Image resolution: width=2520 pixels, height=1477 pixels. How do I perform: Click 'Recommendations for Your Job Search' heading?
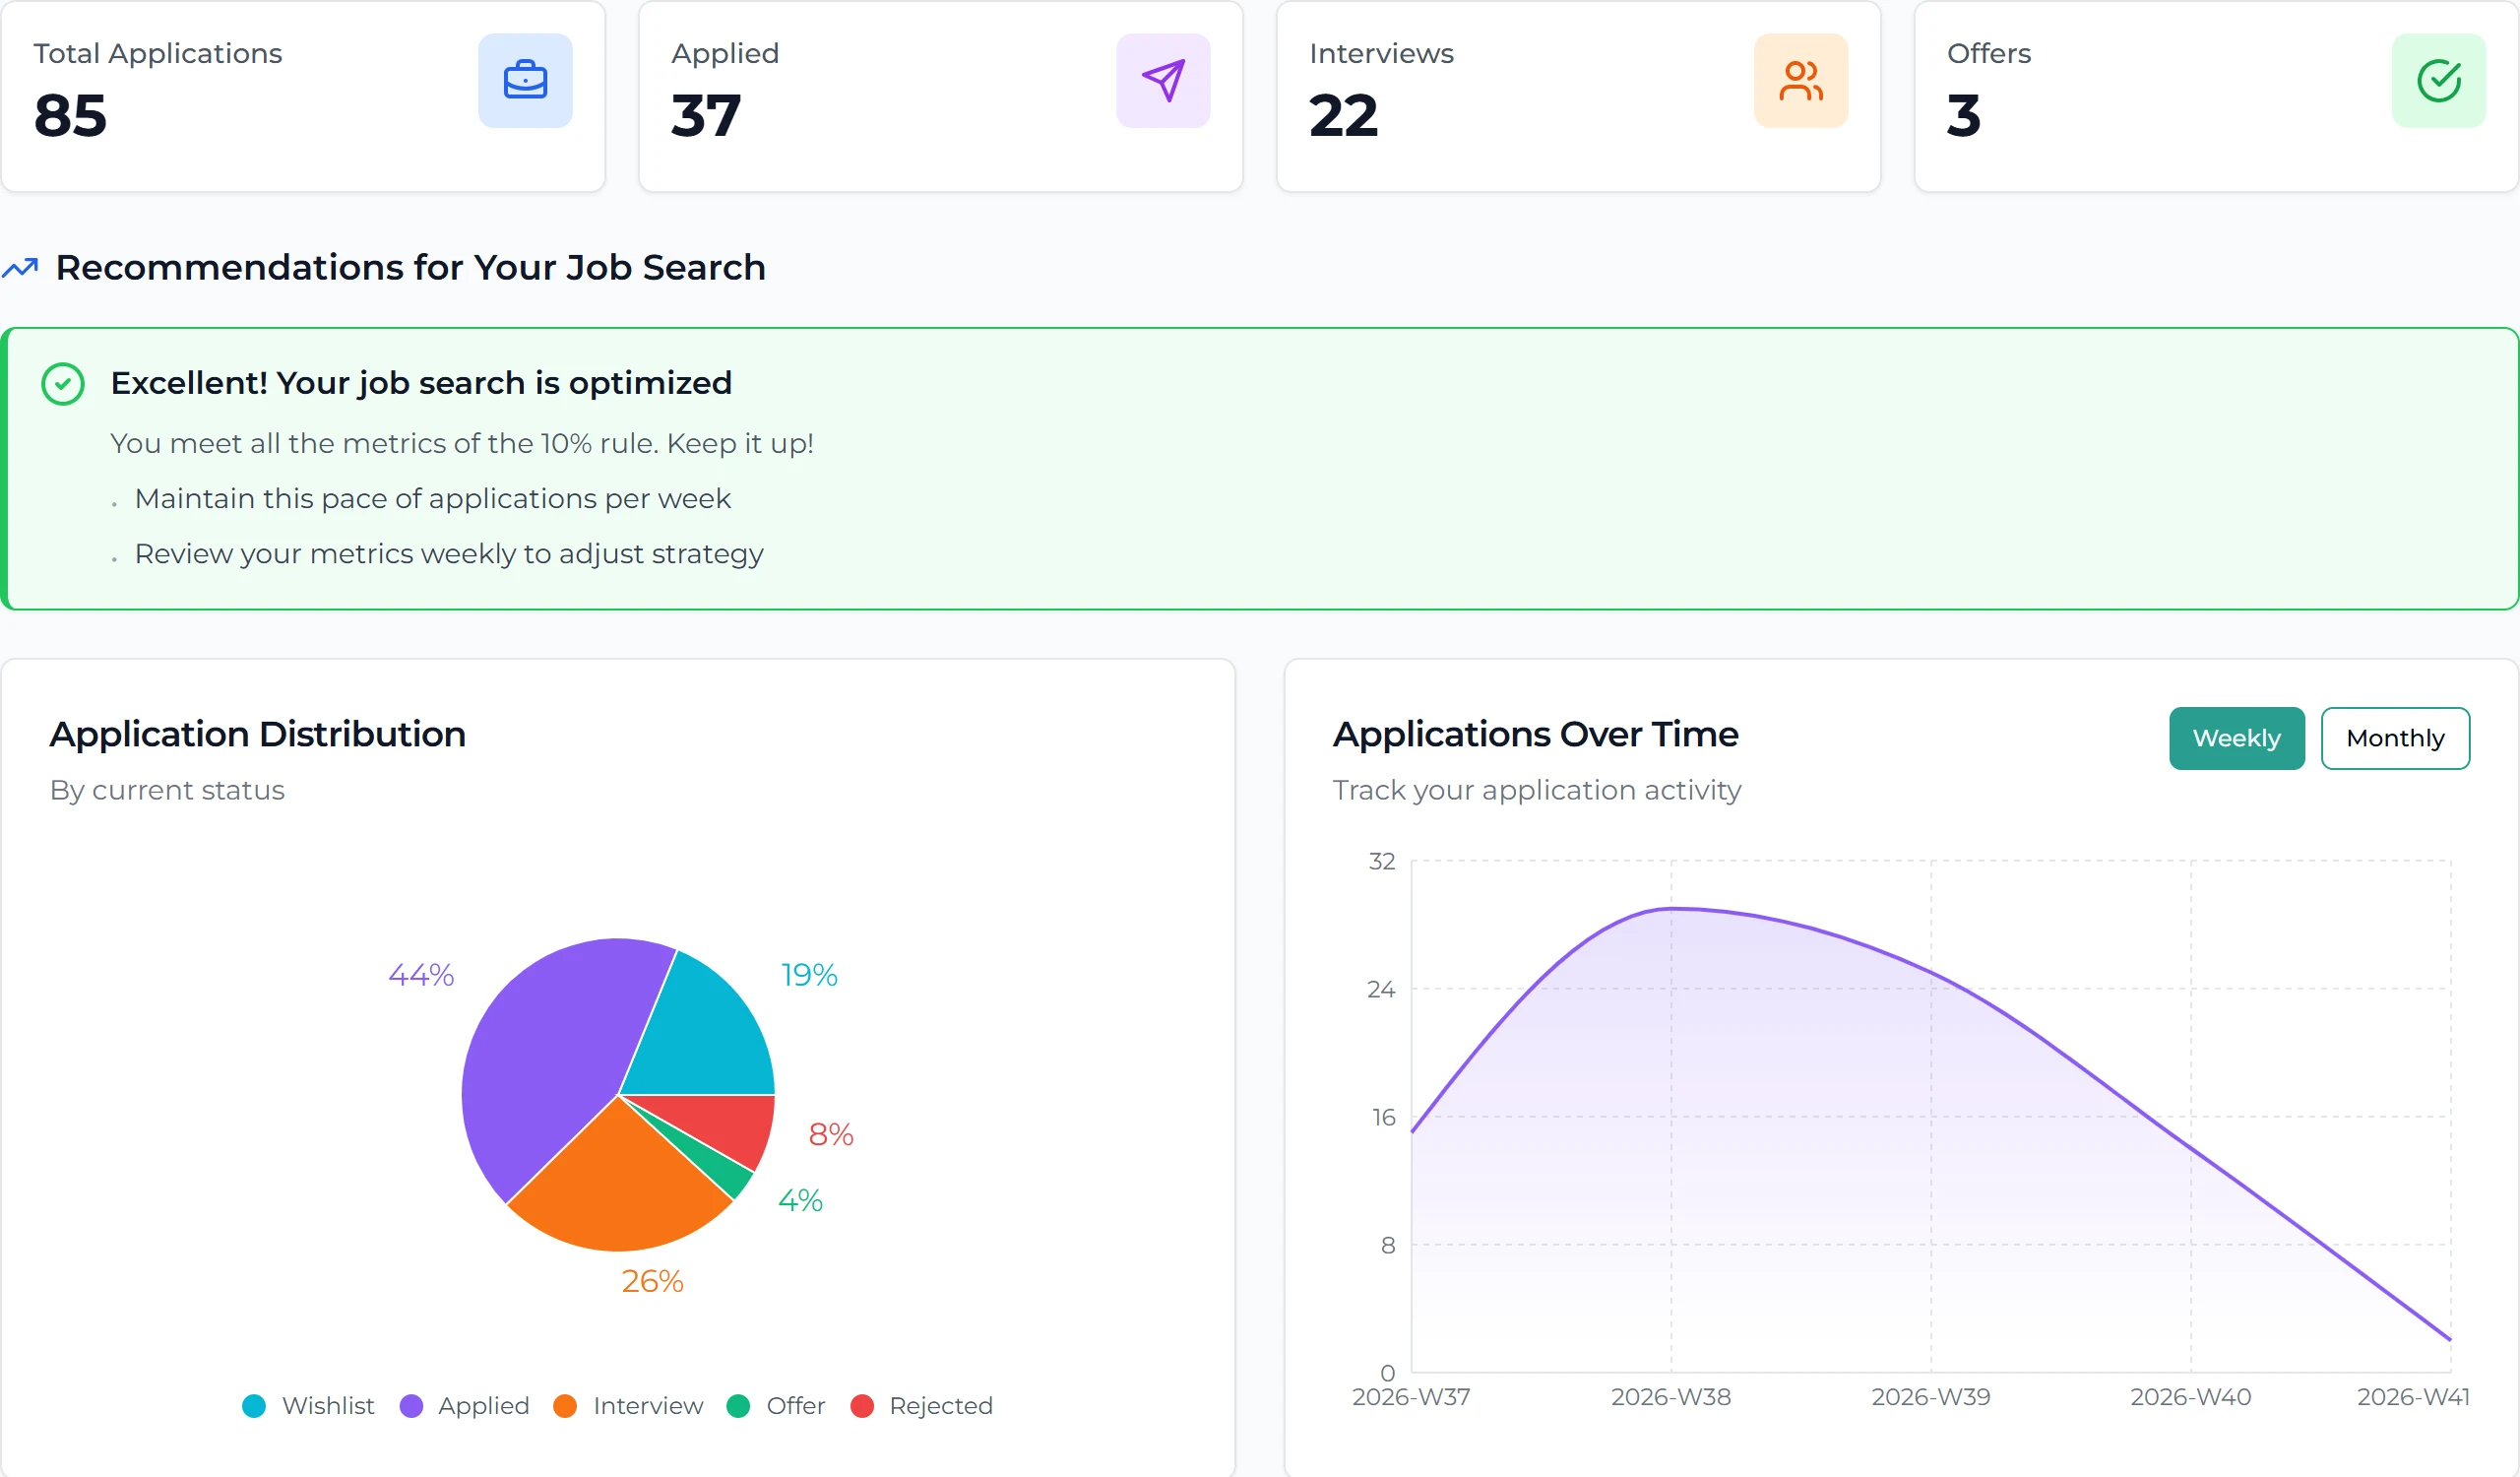410,267
